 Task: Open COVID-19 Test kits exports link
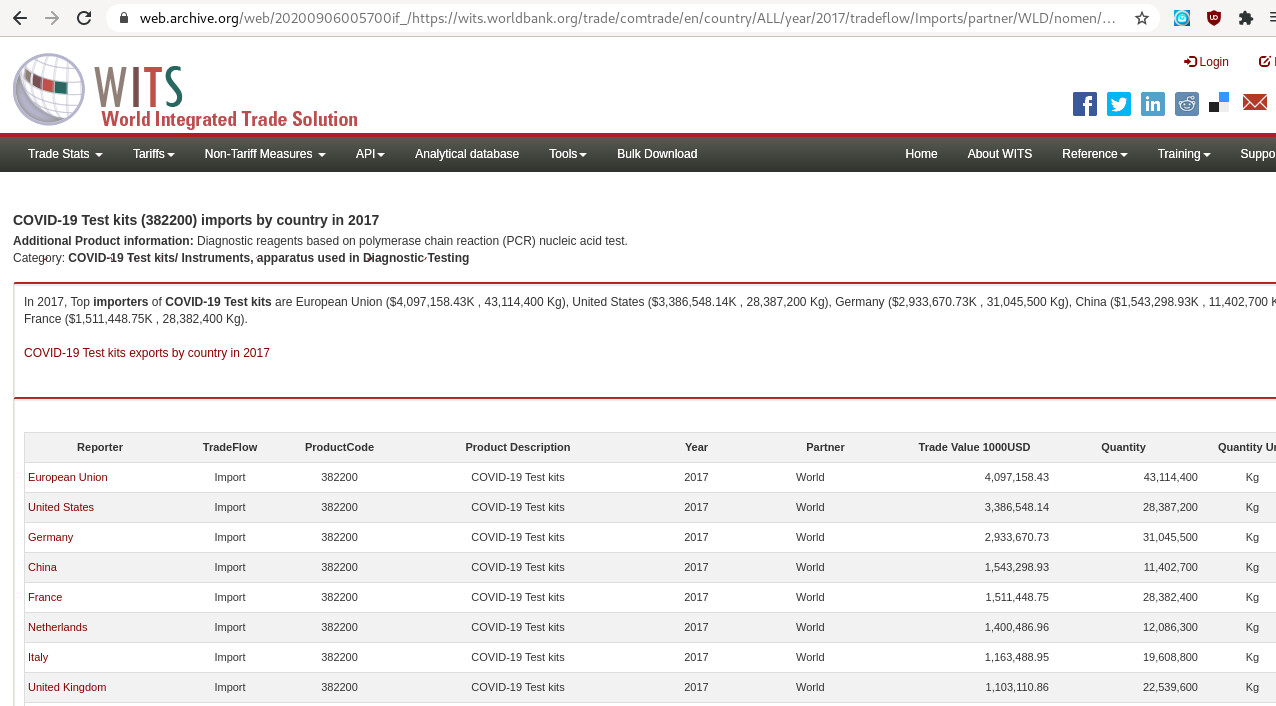[147, 353]
